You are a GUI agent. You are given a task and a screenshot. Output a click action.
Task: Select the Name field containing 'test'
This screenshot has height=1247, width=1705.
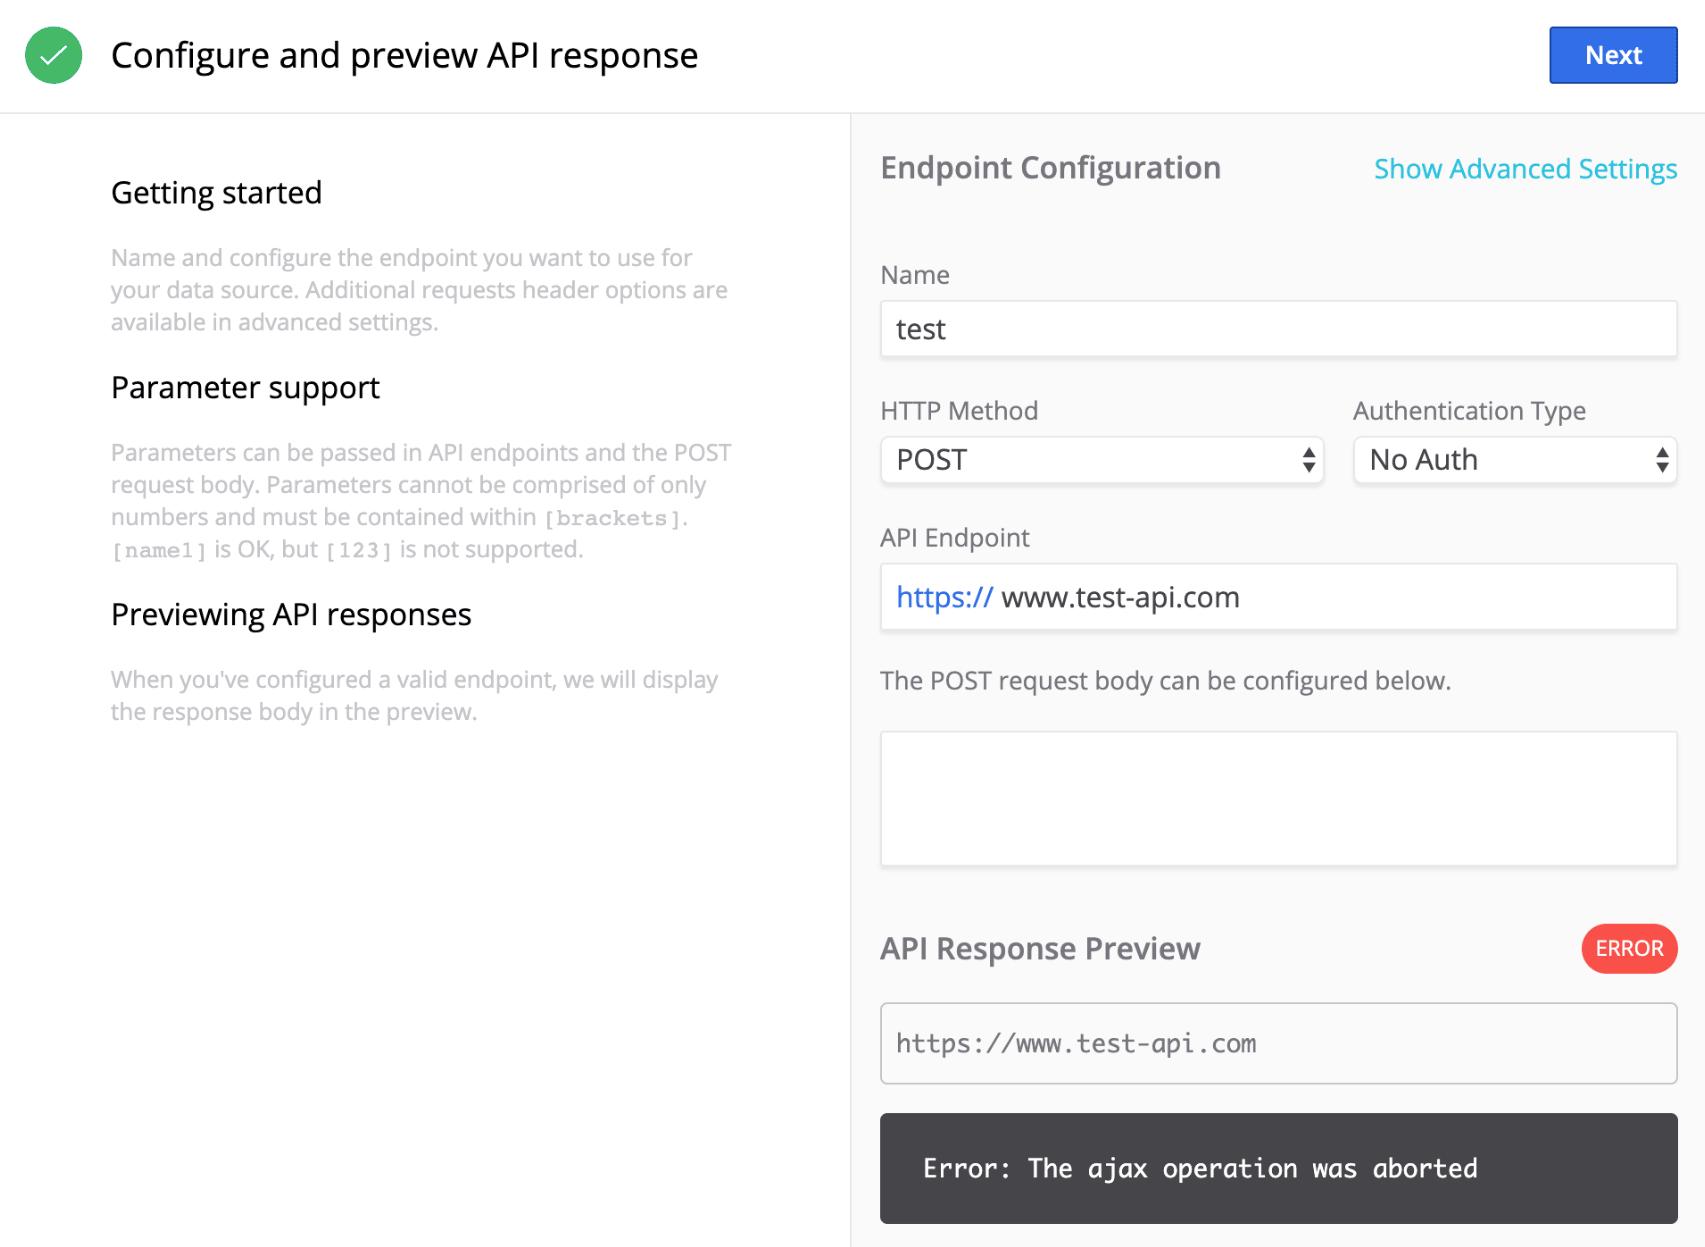[1278, 329]
